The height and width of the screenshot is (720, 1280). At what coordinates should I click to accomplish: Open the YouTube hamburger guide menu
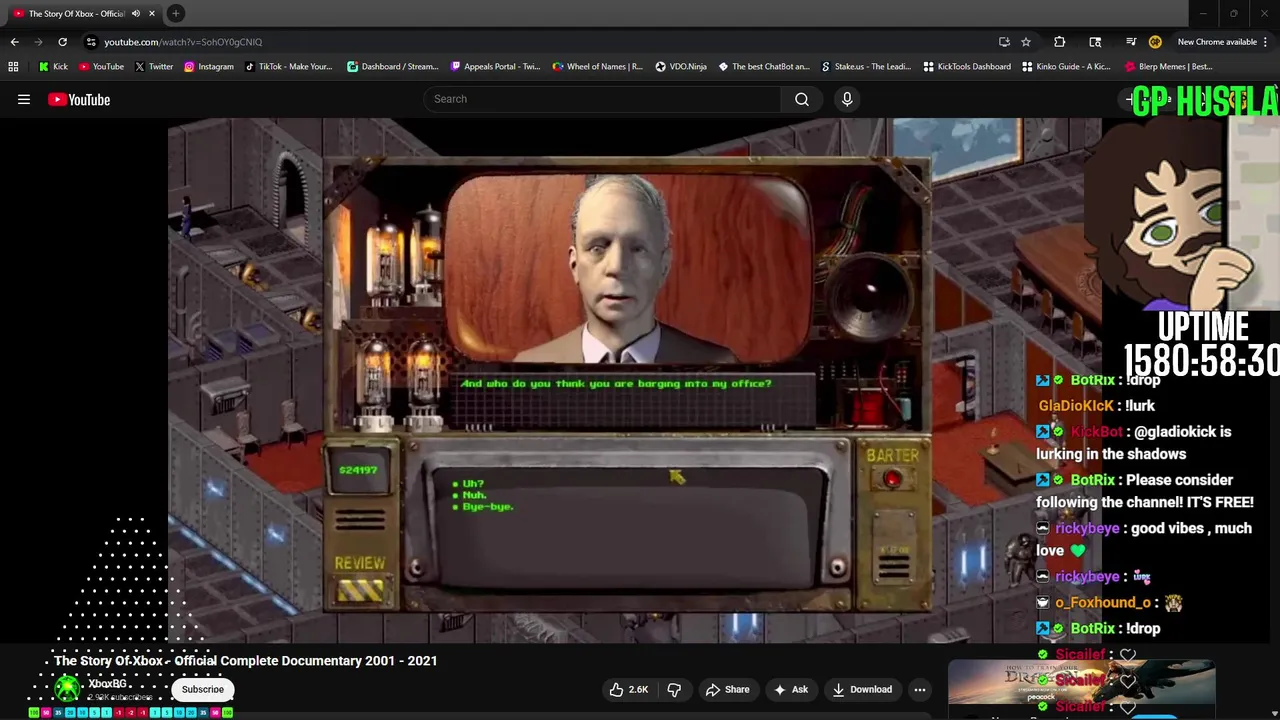[x=24, y=99]
